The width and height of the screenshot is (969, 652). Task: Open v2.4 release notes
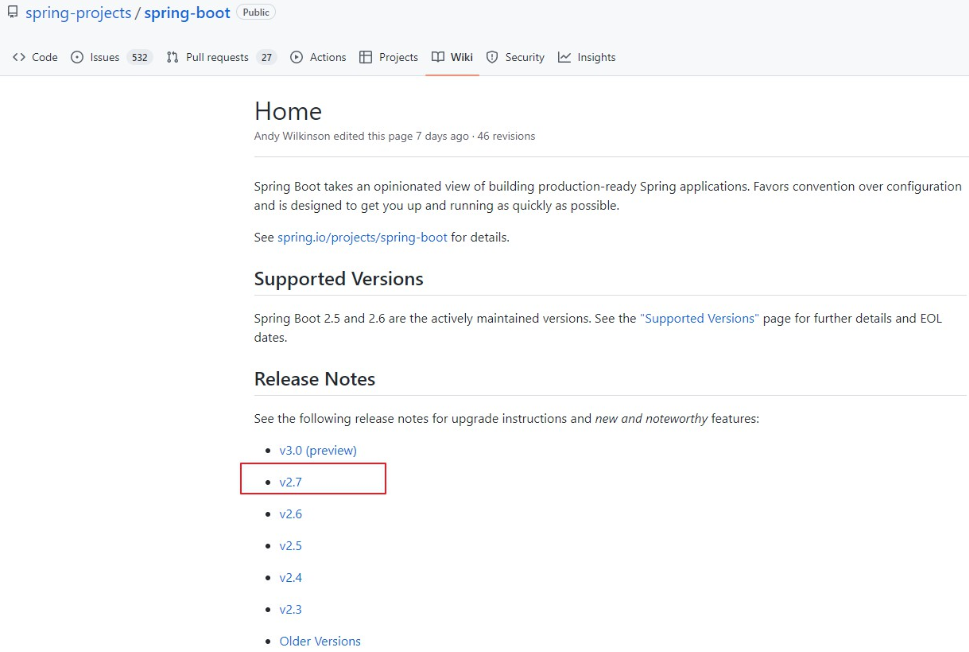tap(290, 578)
